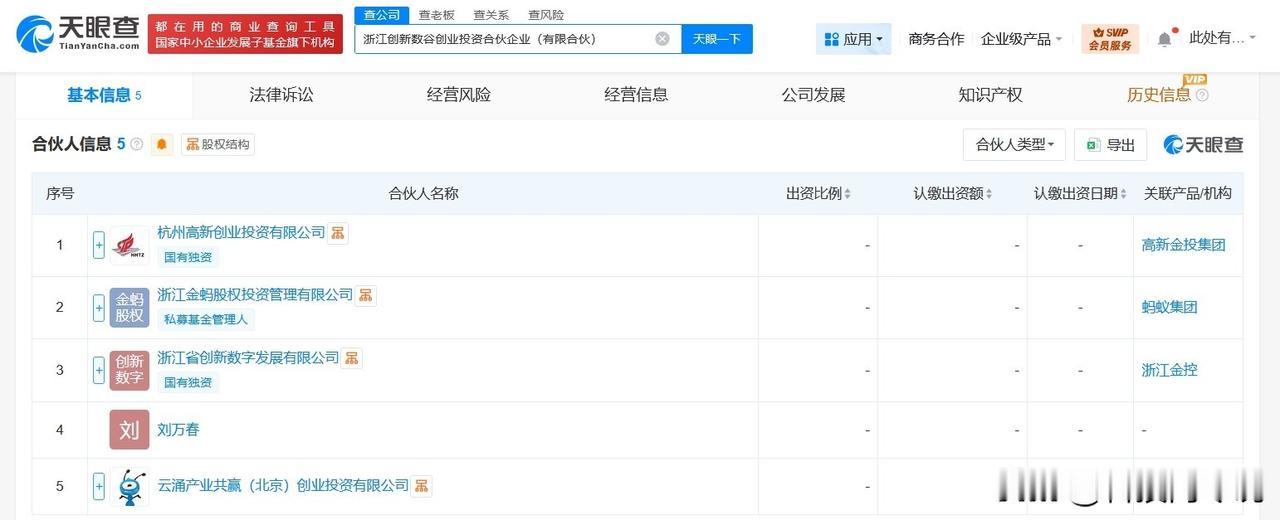Switch to the 知识产权 tab

click(990, 95)
